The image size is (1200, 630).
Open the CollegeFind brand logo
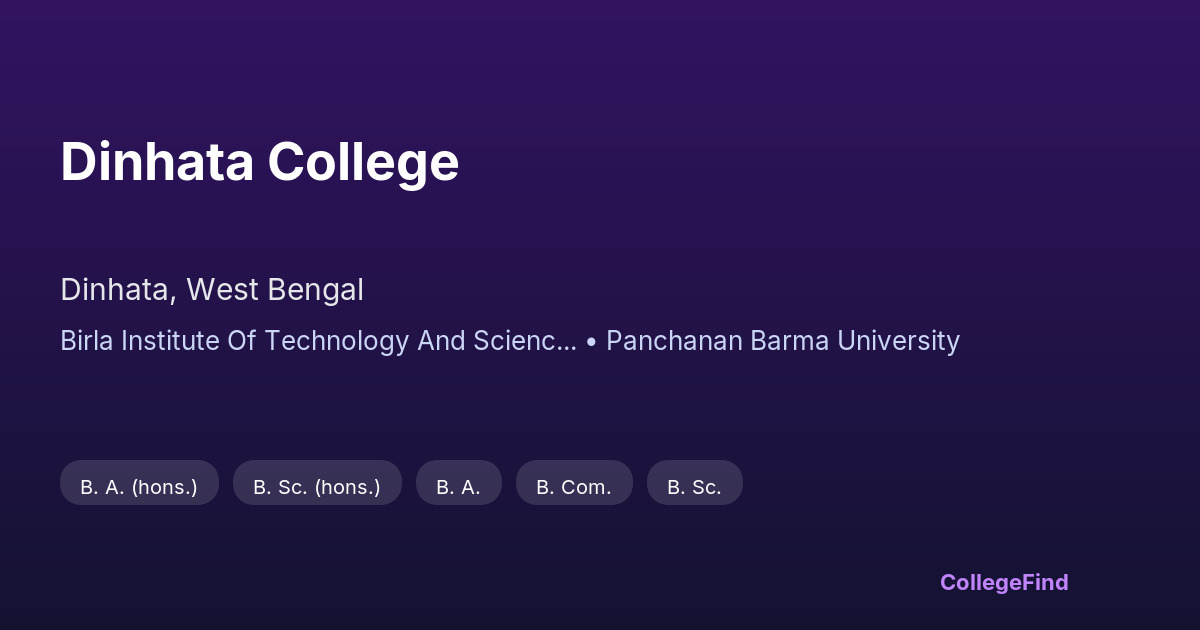click(1004, 582)
